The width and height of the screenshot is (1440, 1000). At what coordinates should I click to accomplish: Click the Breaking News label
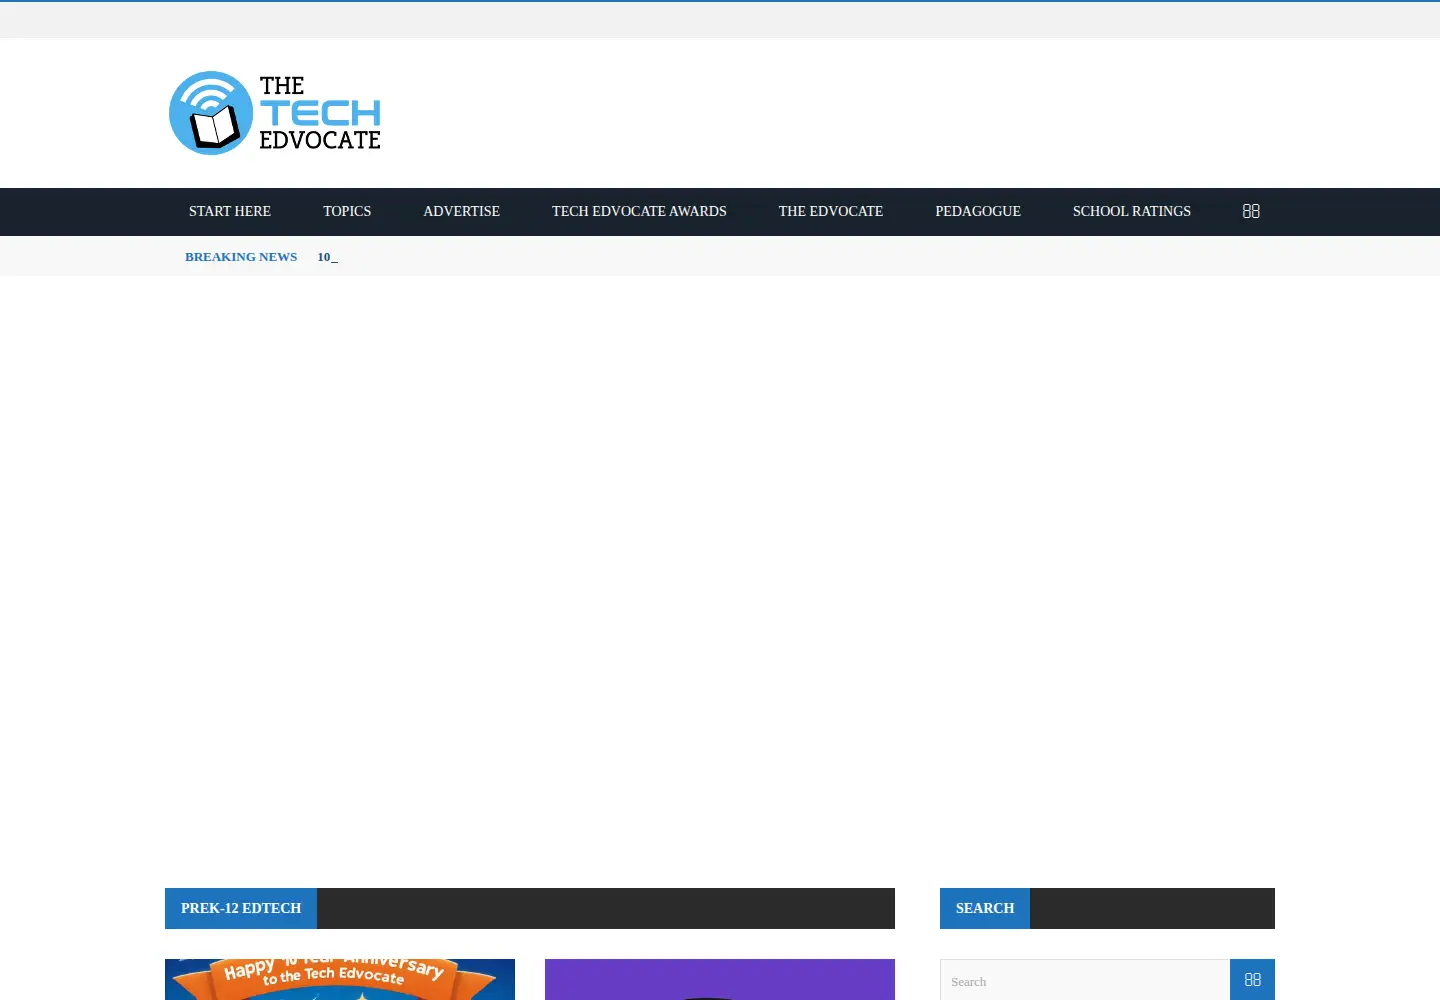(x=241, y=257)
